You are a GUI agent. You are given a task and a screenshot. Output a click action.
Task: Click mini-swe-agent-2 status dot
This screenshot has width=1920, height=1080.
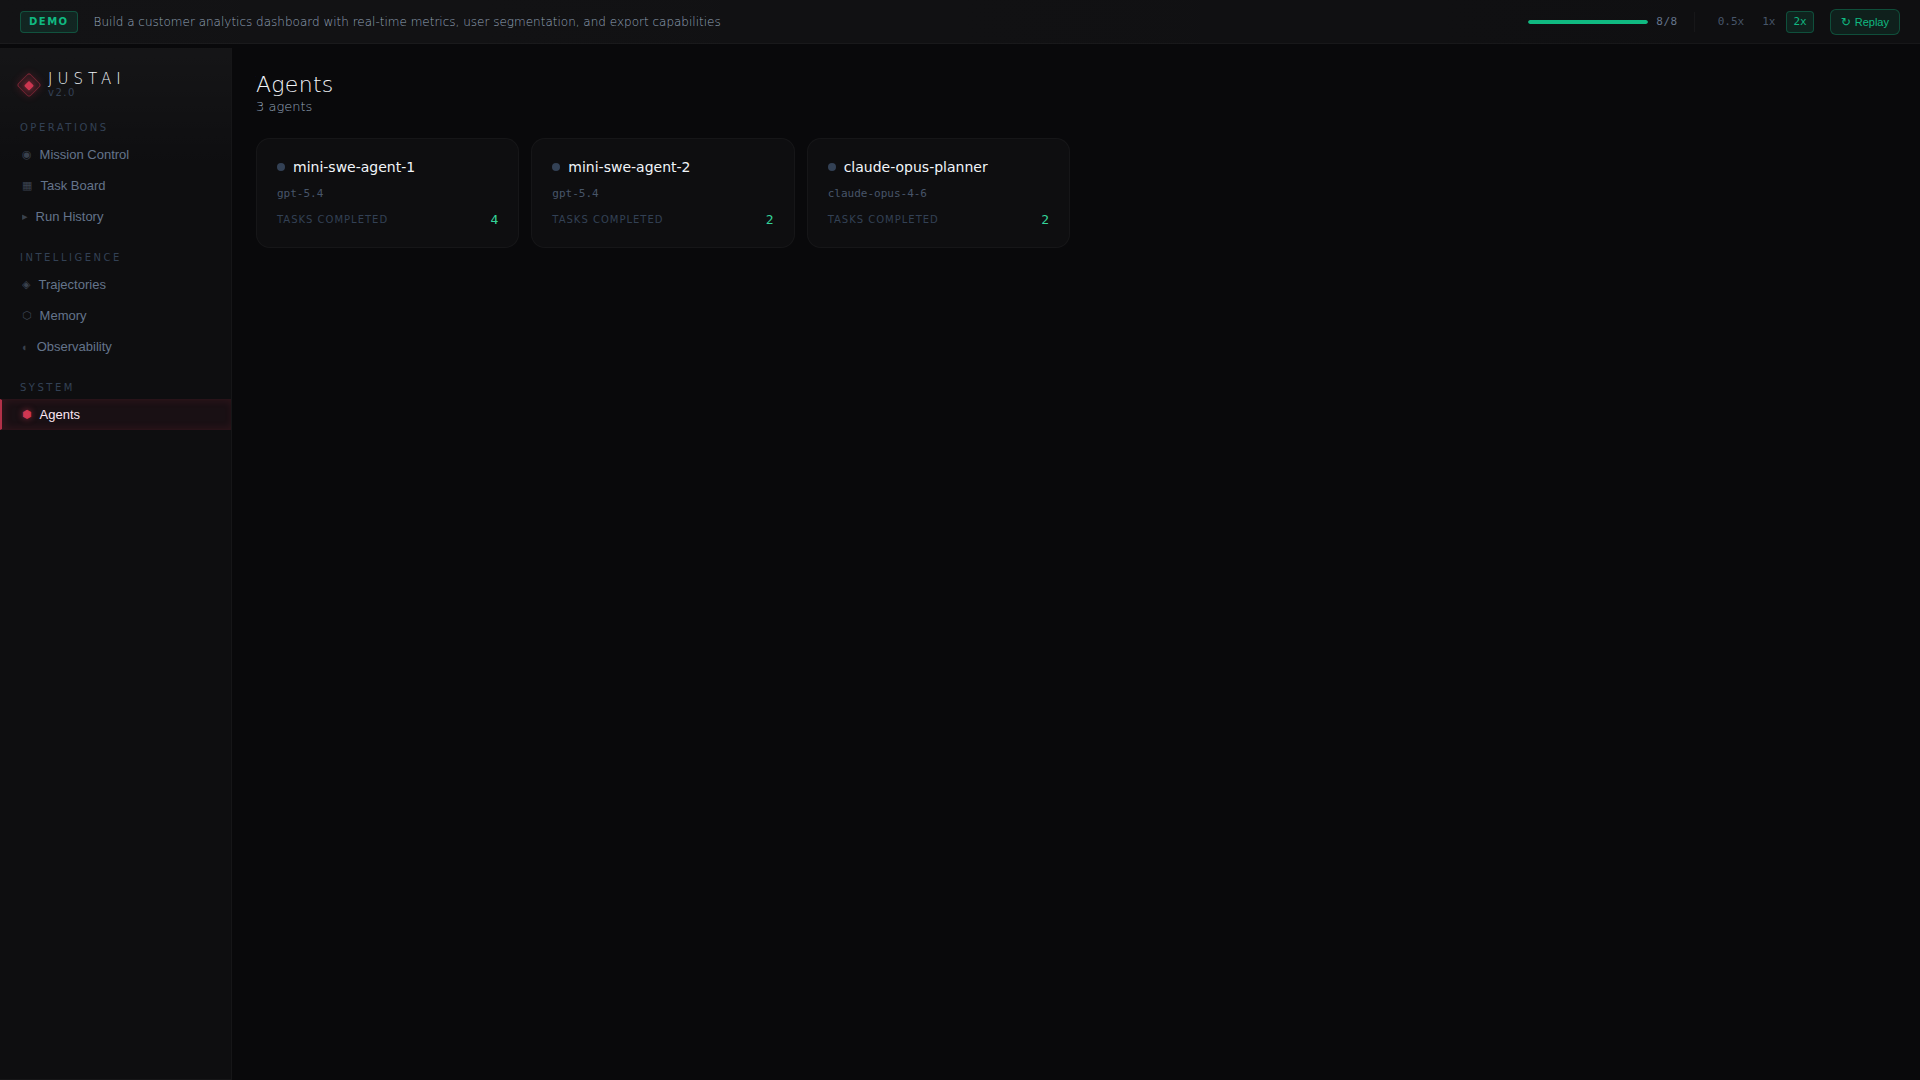pyautogui.click(x=556, y=167)
